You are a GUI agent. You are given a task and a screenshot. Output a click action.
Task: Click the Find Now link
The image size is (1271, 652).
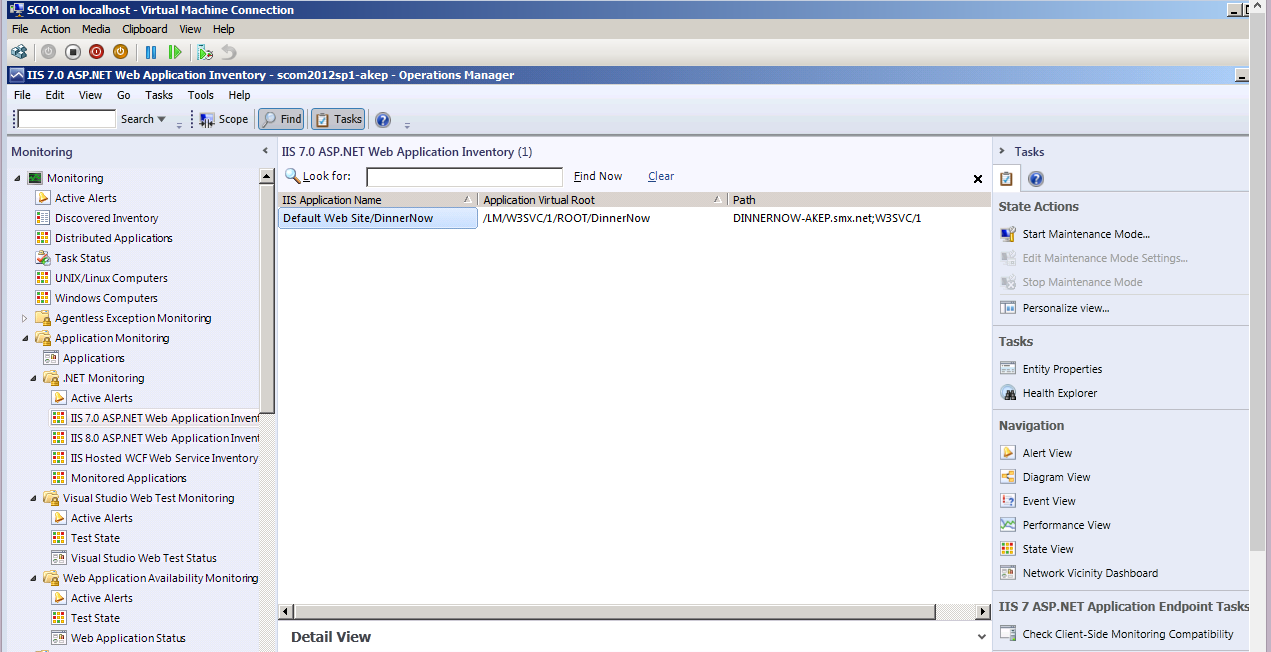coord(597,176)
